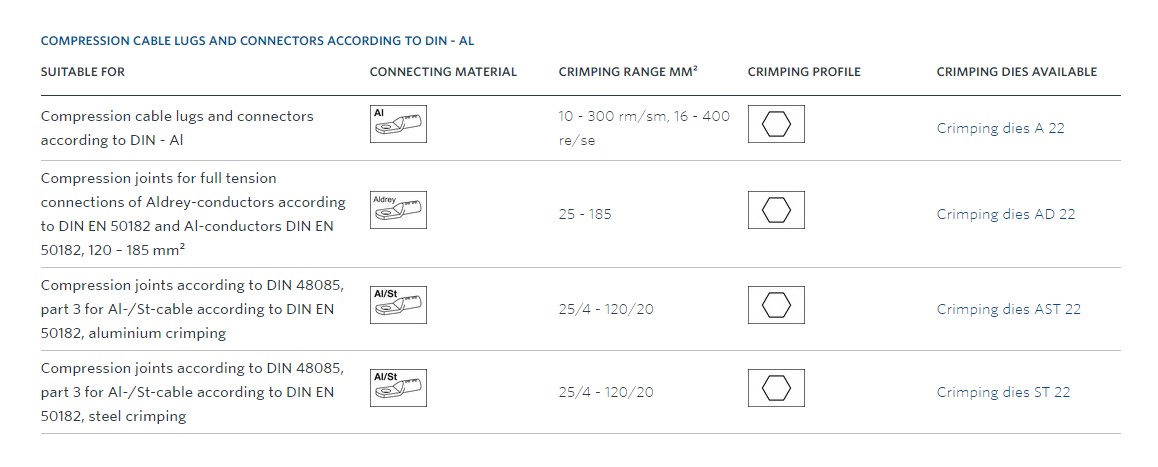Image resolution: width=1158 pixels, height=467 pixels.
Task: Click Al/St lug icon for aluminium crimping
Action: point(398,305)
